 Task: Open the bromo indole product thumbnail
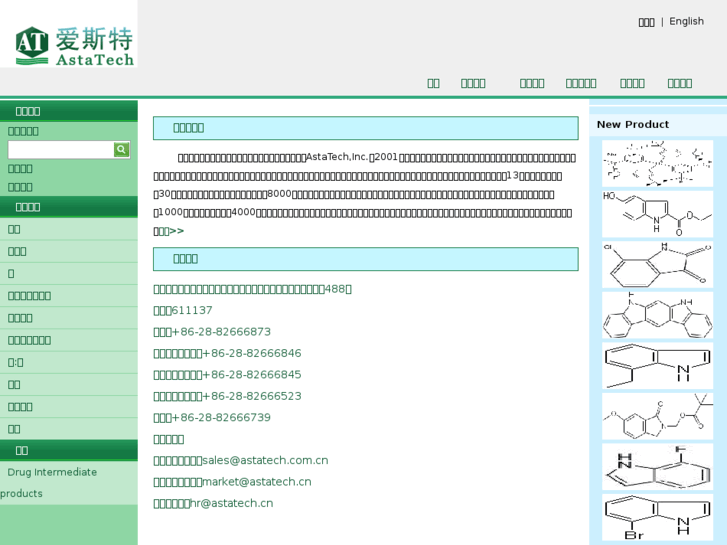[657, 517]
